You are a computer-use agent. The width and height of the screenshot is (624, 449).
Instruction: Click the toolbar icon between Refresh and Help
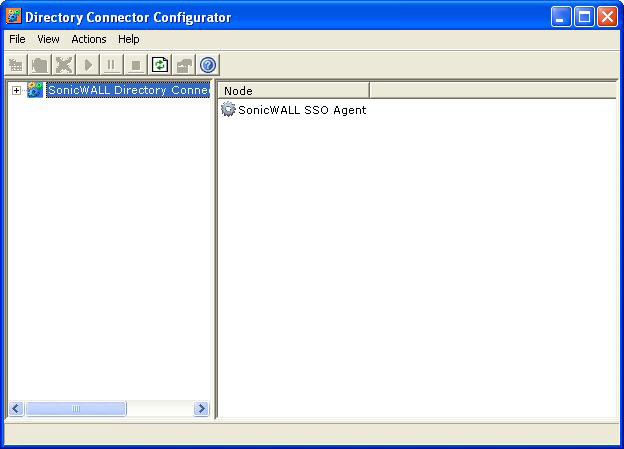coord(184,65)
